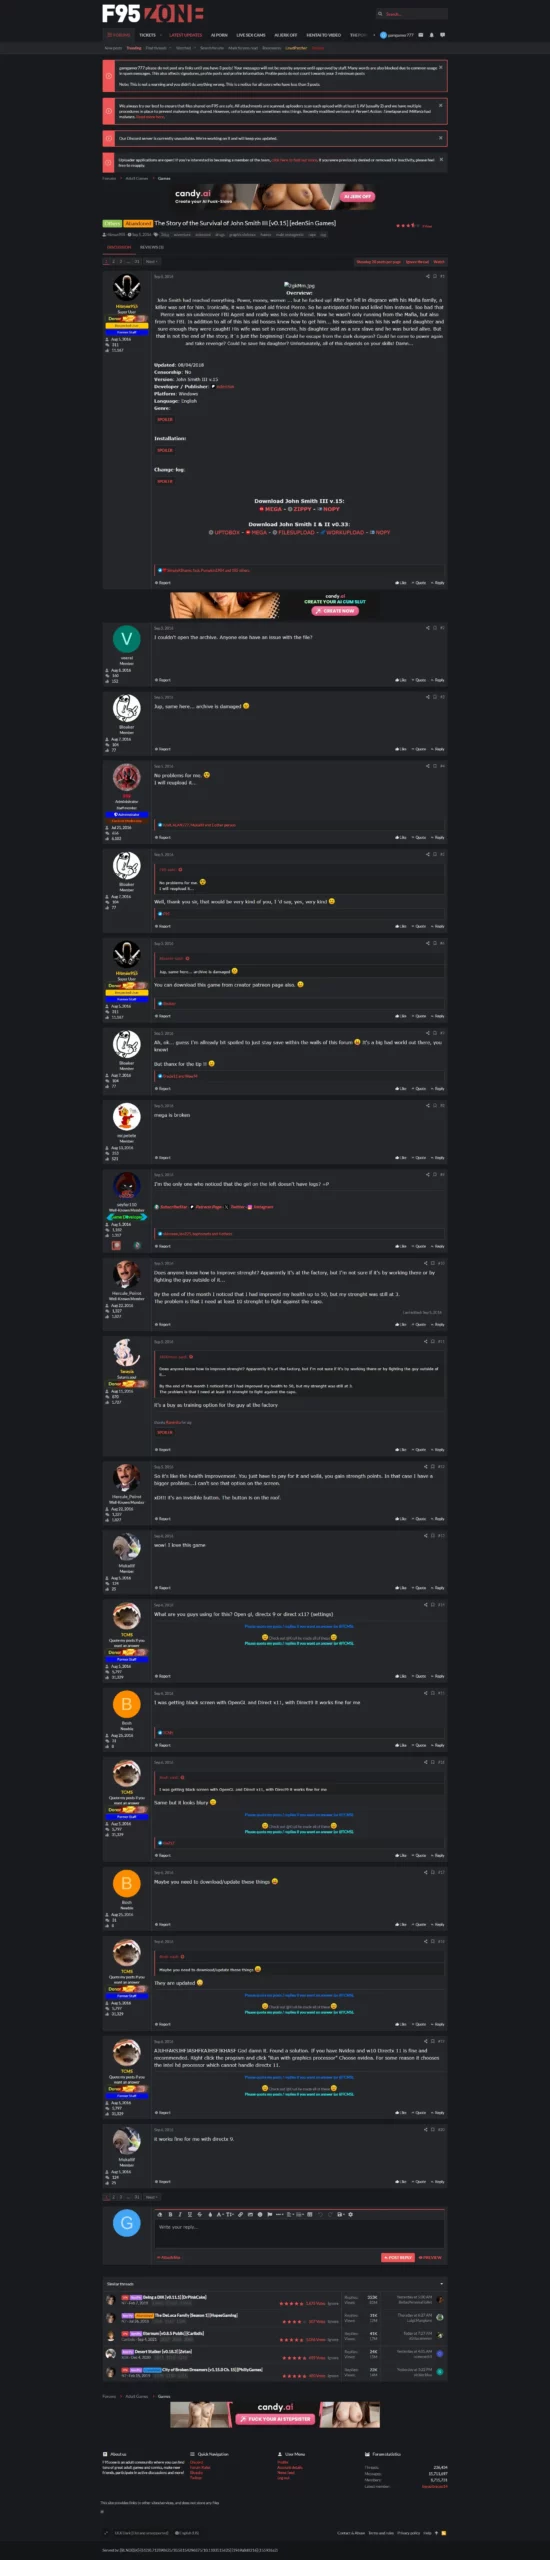Open the Tickets navigation dropdown
The image size is (550, 2560).
(148, 35)
